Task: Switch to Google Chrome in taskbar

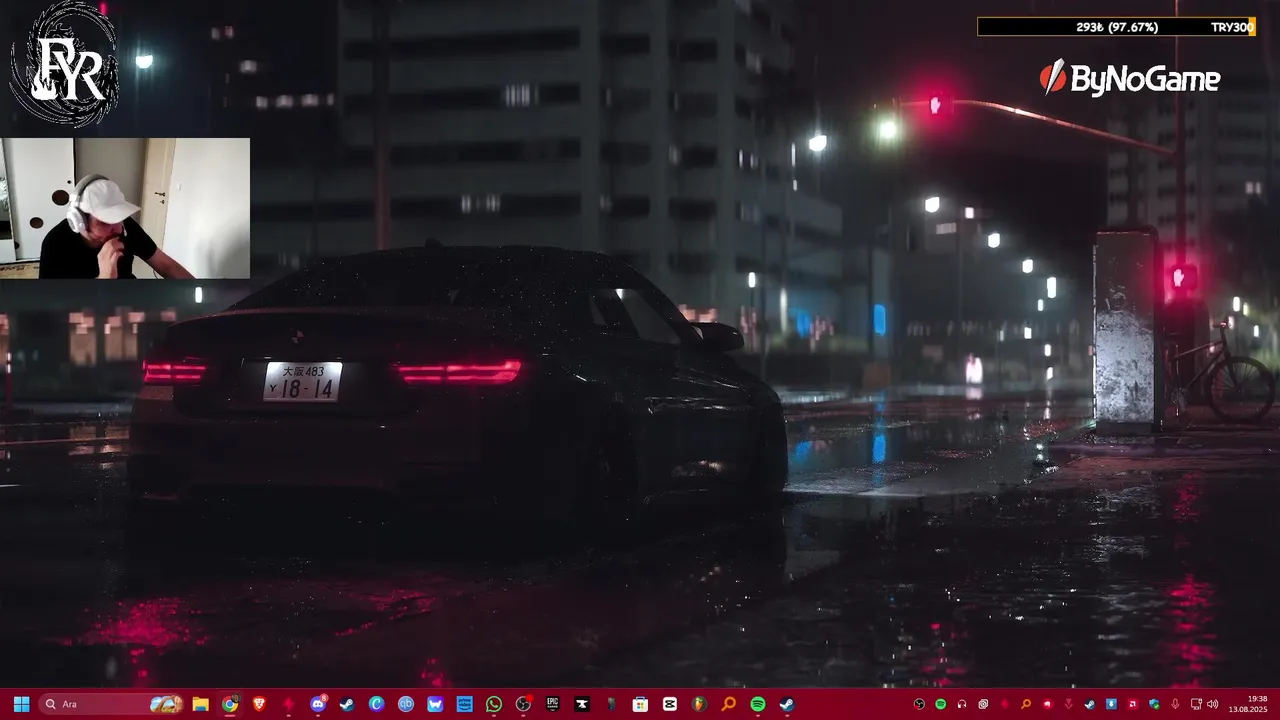Action: [230, 704]
